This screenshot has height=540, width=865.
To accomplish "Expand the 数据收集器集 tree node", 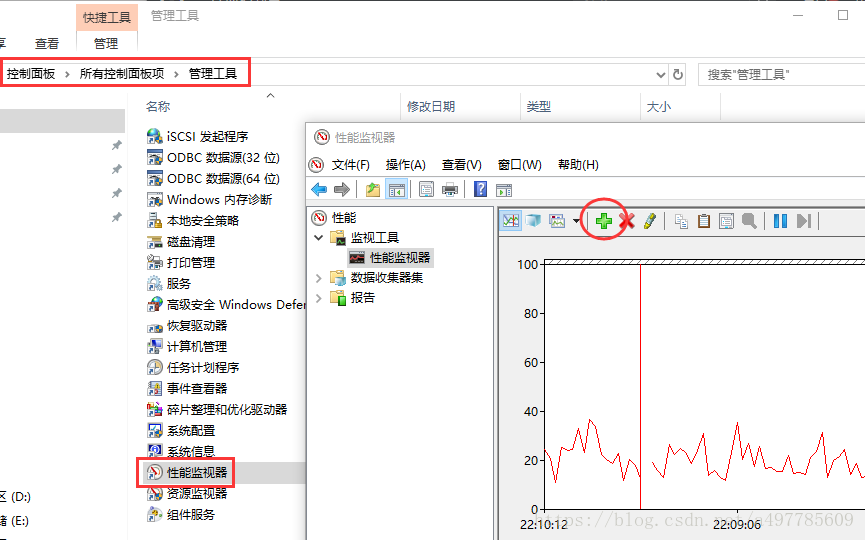I will click(x=319, y=277).
